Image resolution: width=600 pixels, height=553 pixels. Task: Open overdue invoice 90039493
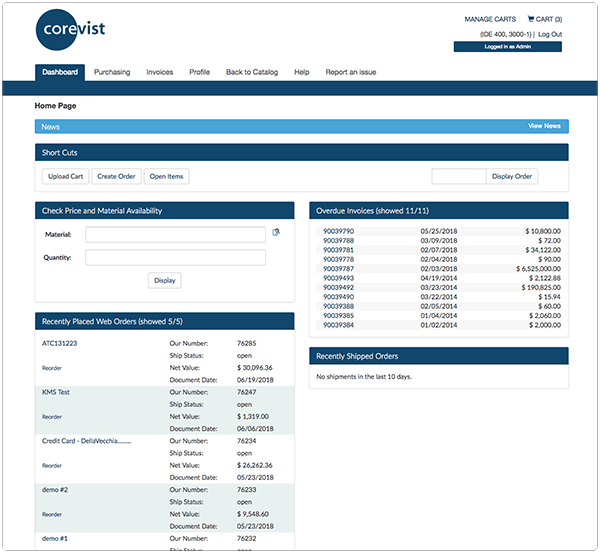pos(338,278)
